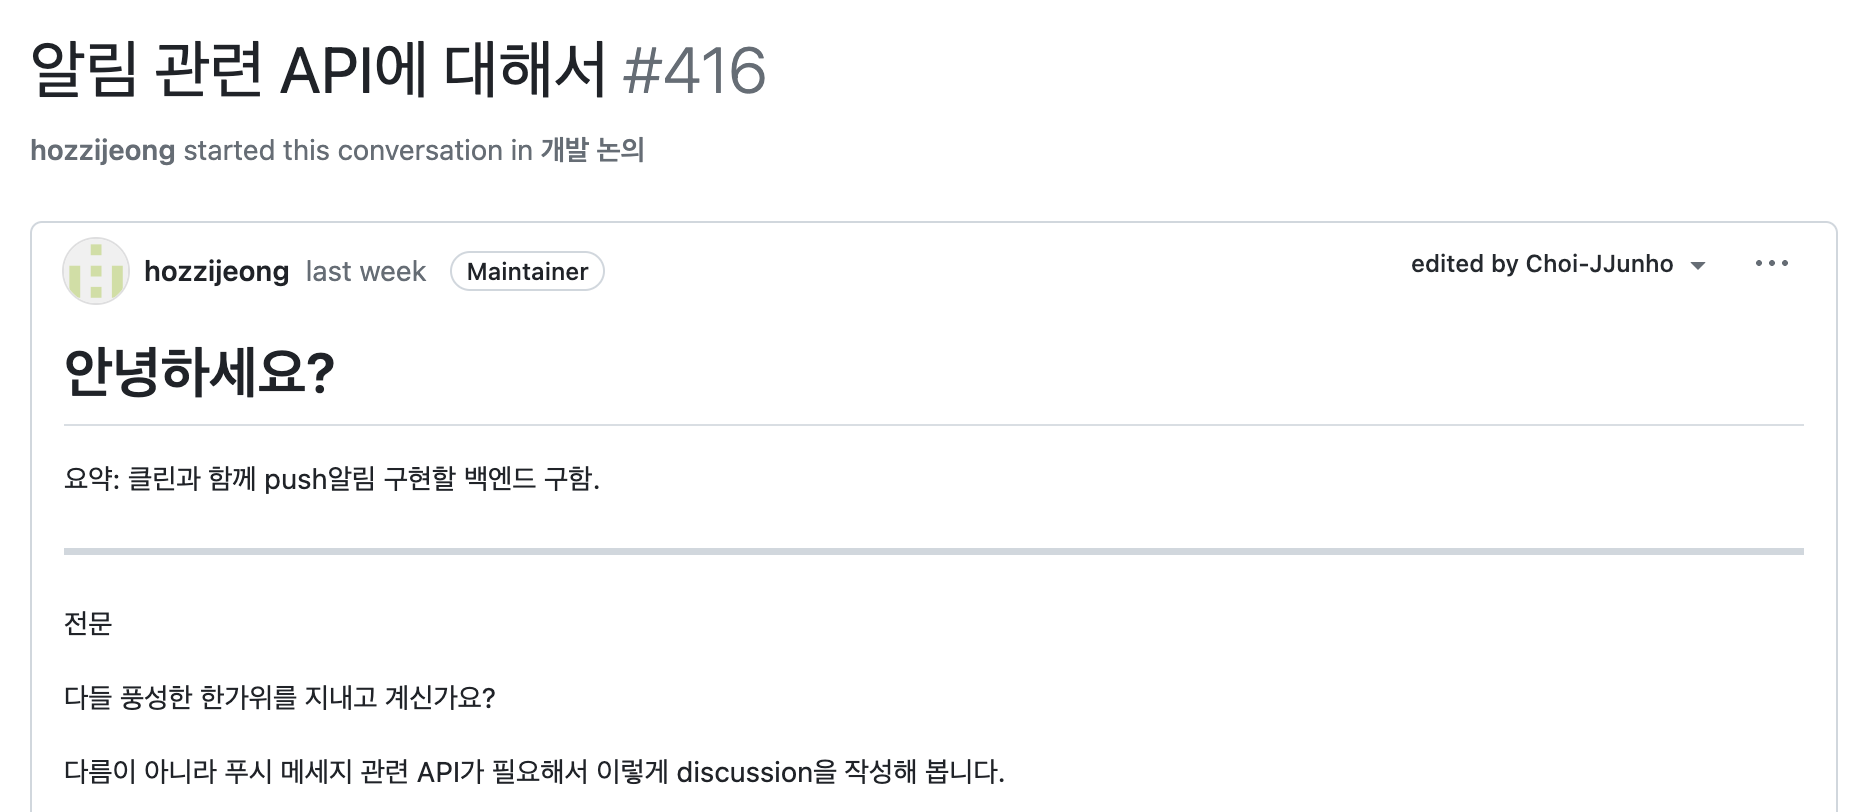1872x812 pixels.
Task: Click hozzijeong's avatar image
Action: (96, 271)
